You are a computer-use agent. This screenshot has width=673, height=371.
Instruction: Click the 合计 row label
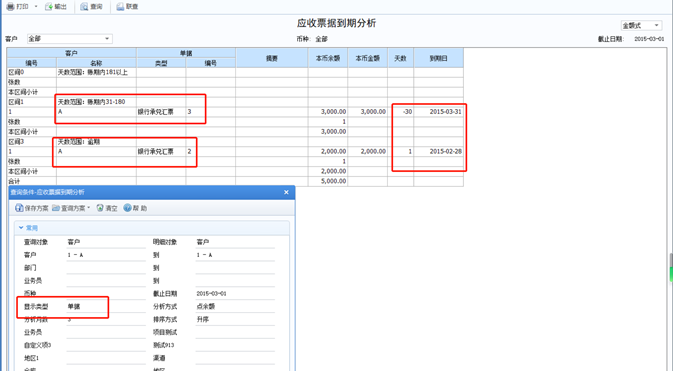pos(14,181)
